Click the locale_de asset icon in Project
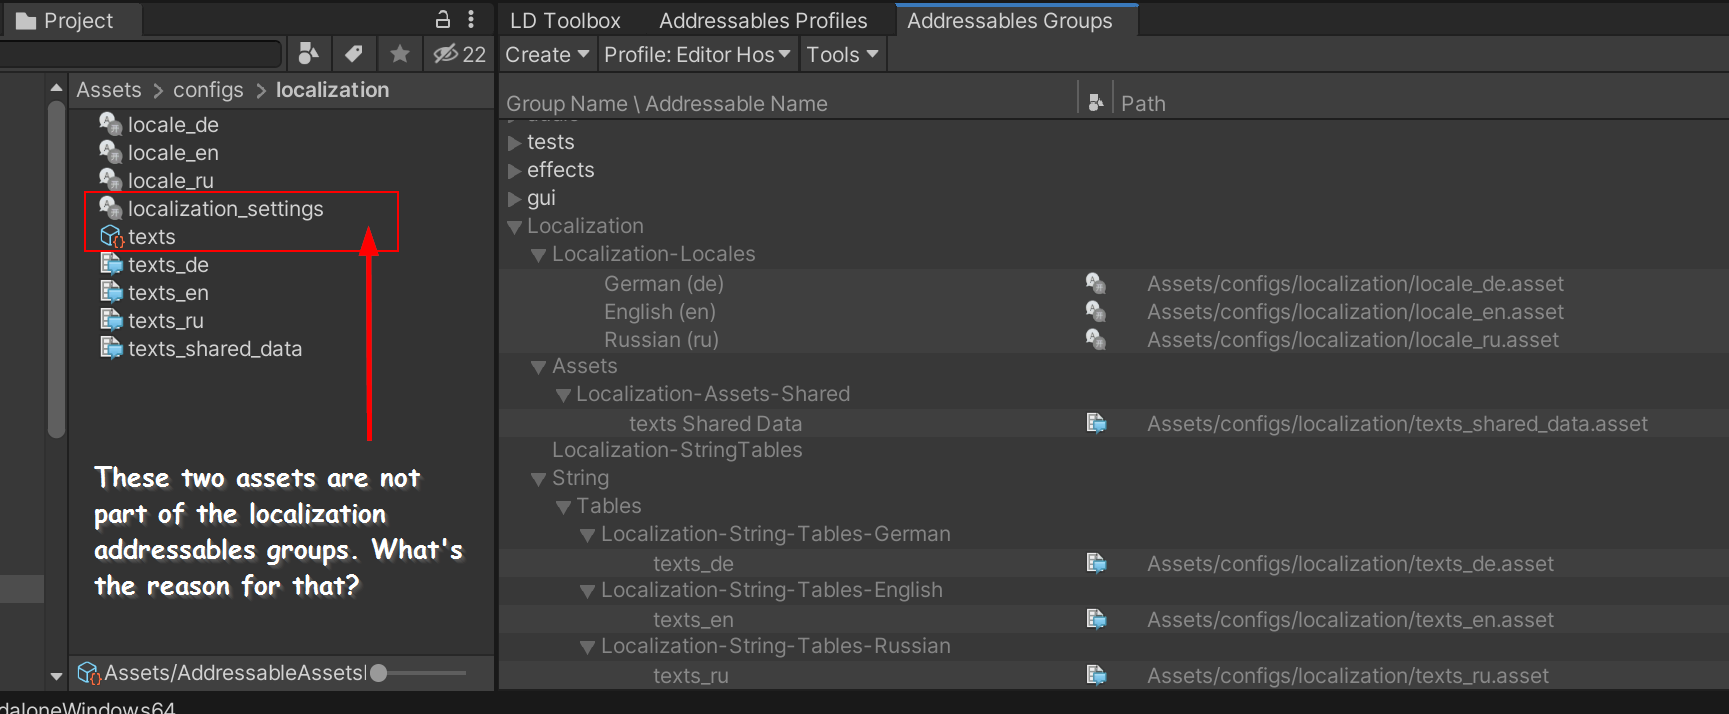This screenshot has width=1729, height=714. tap(111, 124)
